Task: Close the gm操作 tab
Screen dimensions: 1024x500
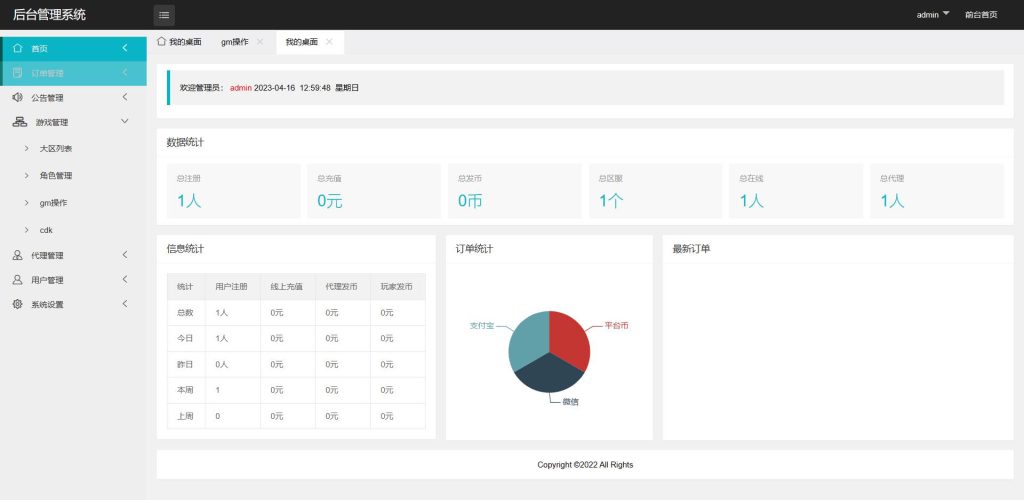Action: (260, 42)
